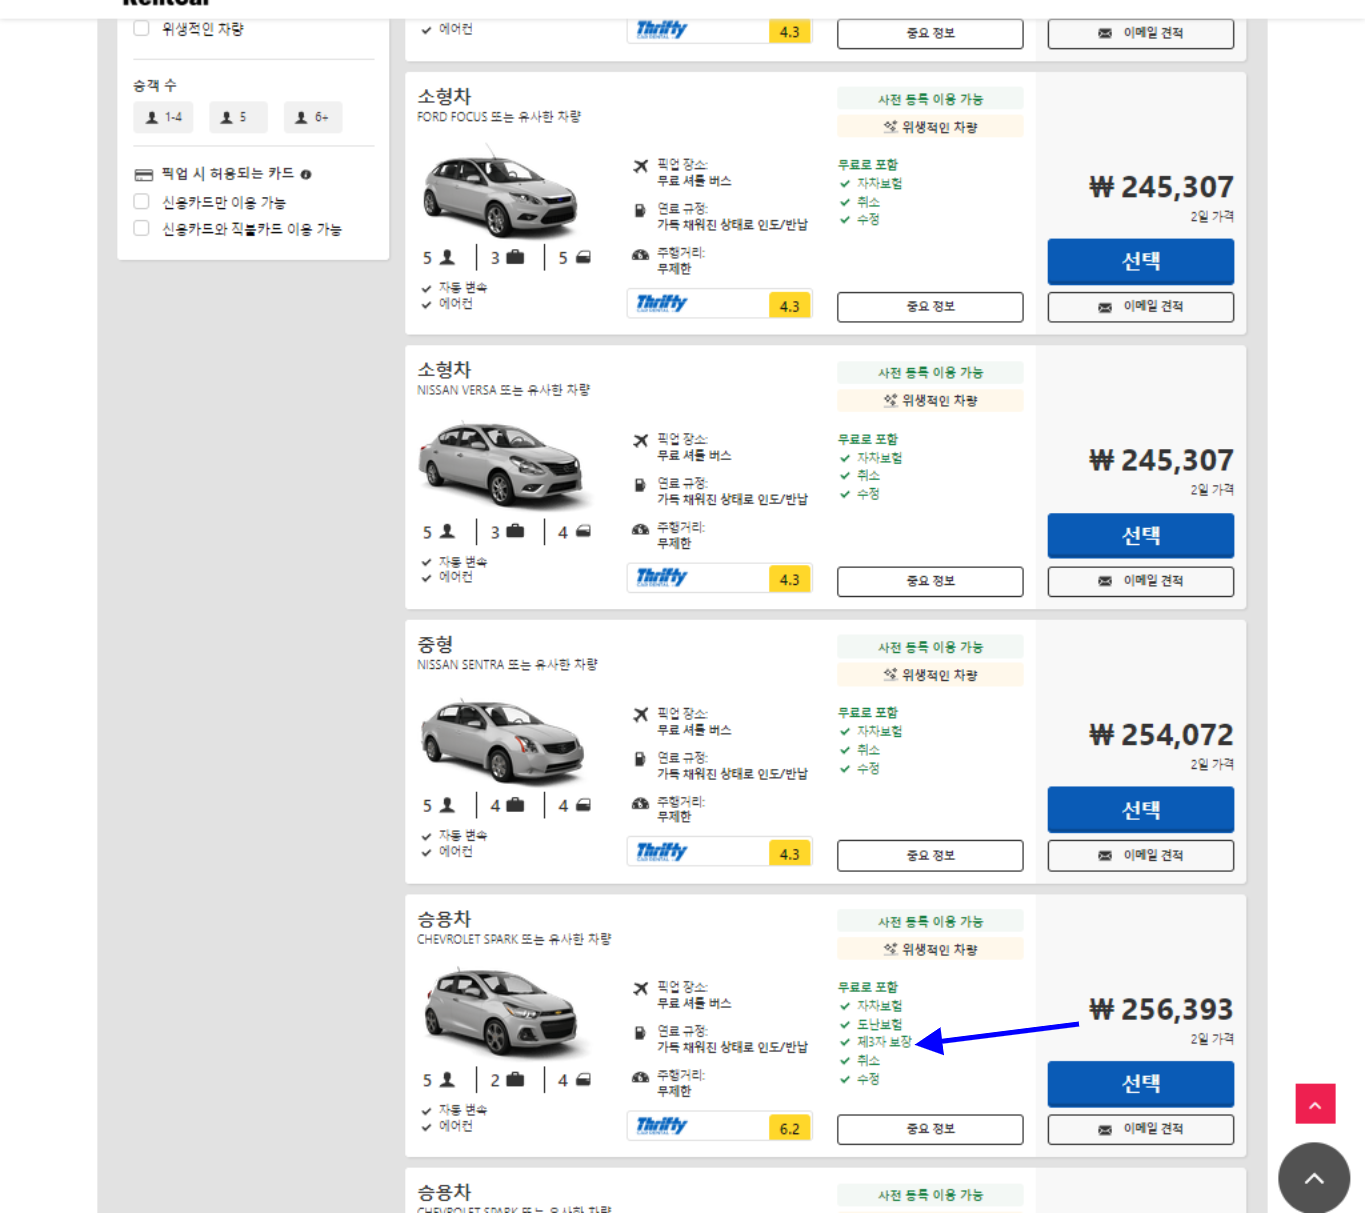The width and height of the screenshot is (1365, 1213).
Task: Select the Nissan Versa car
Action: [x=1140, y=536]
